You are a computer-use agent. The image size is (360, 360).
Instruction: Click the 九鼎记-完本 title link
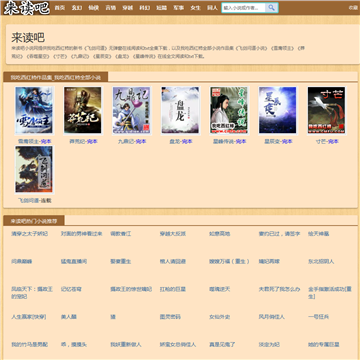click(132, 141)
